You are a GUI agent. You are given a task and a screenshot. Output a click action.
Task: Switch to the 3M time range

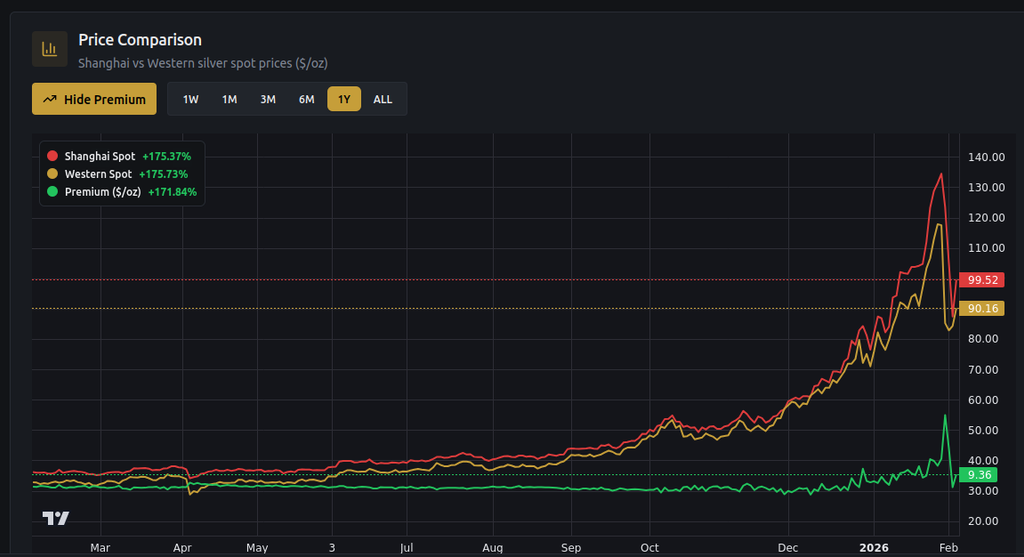[x=268, y=99]
